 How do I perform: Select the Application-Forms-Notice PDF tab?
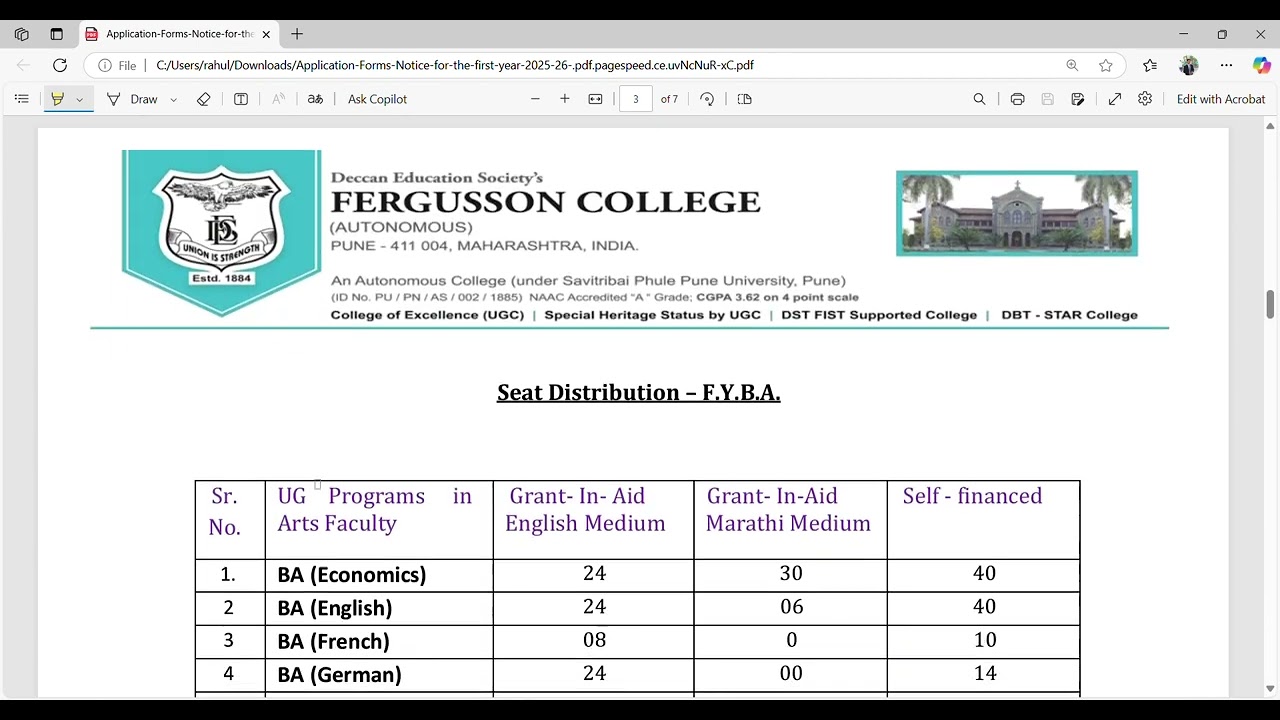coord(178,34)
